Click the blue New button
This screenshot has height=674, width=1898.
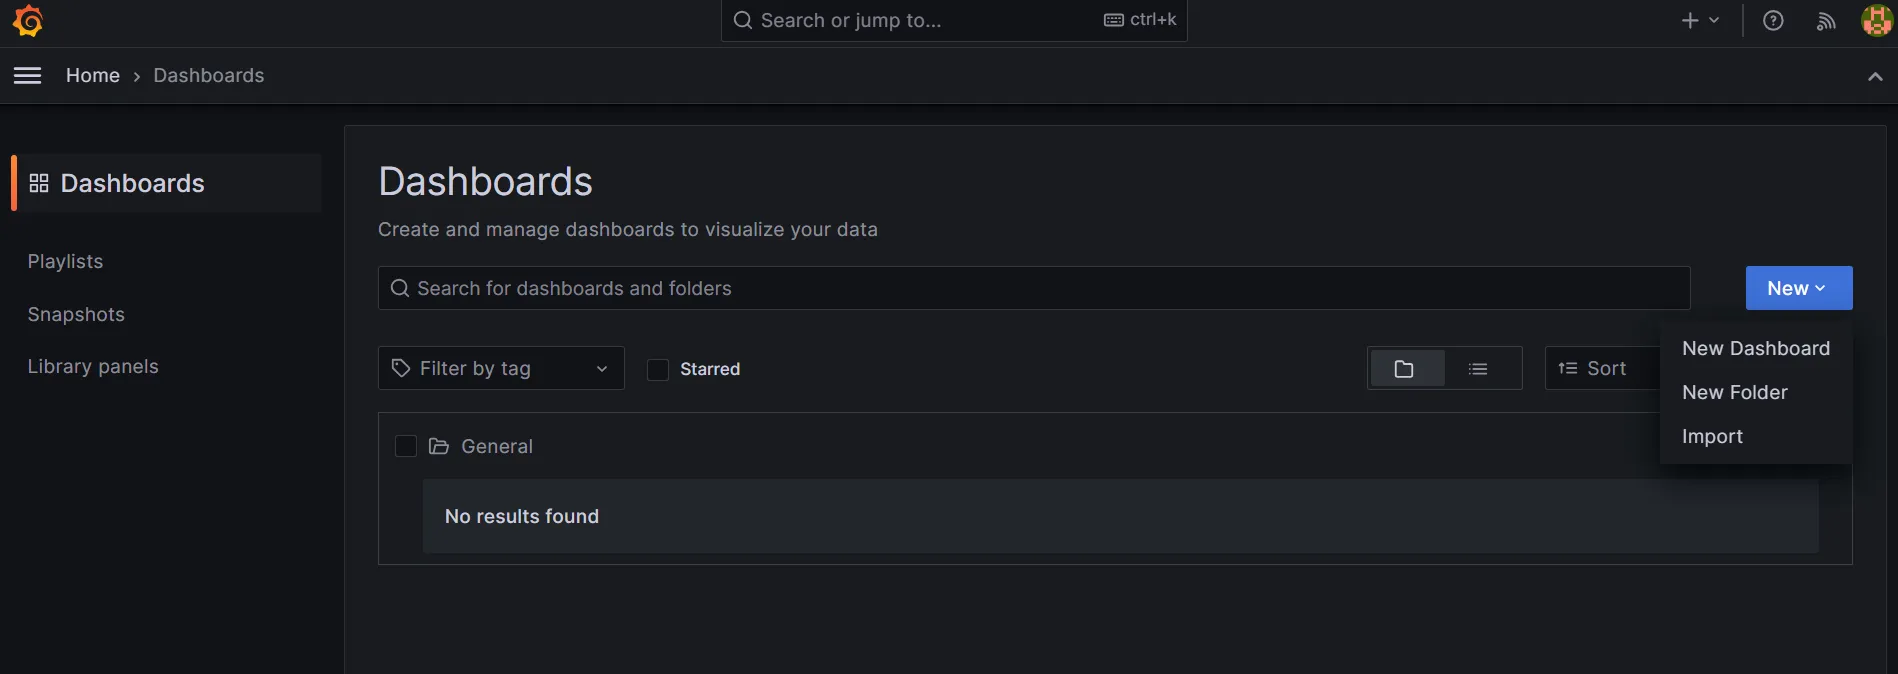(1799, 288)
